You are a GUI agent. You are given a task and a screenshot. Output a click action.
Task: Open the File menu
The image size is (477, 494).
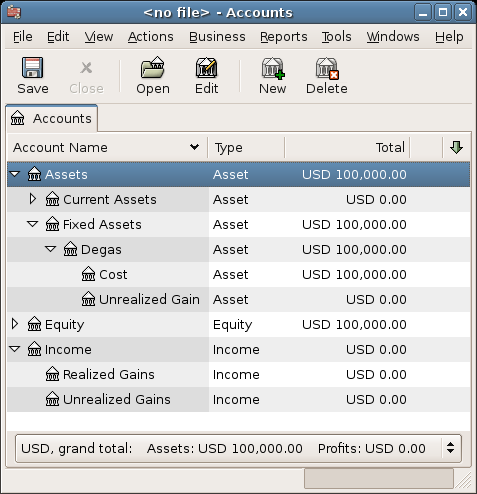tap(23, 37)
